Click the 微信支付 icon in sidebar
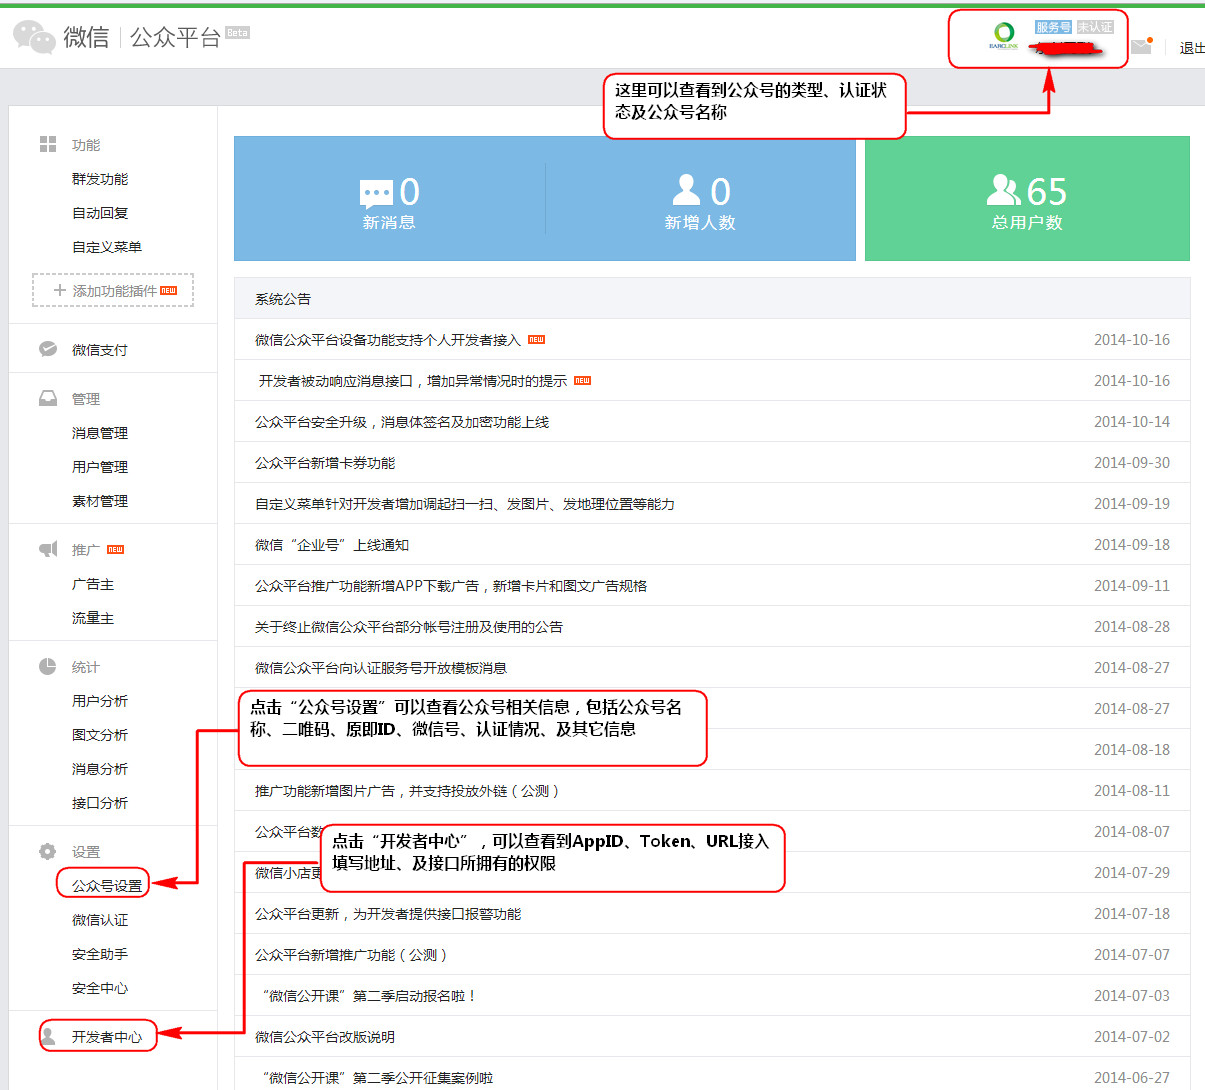This screenshot has height=1090, width=1205. point(48,349)
